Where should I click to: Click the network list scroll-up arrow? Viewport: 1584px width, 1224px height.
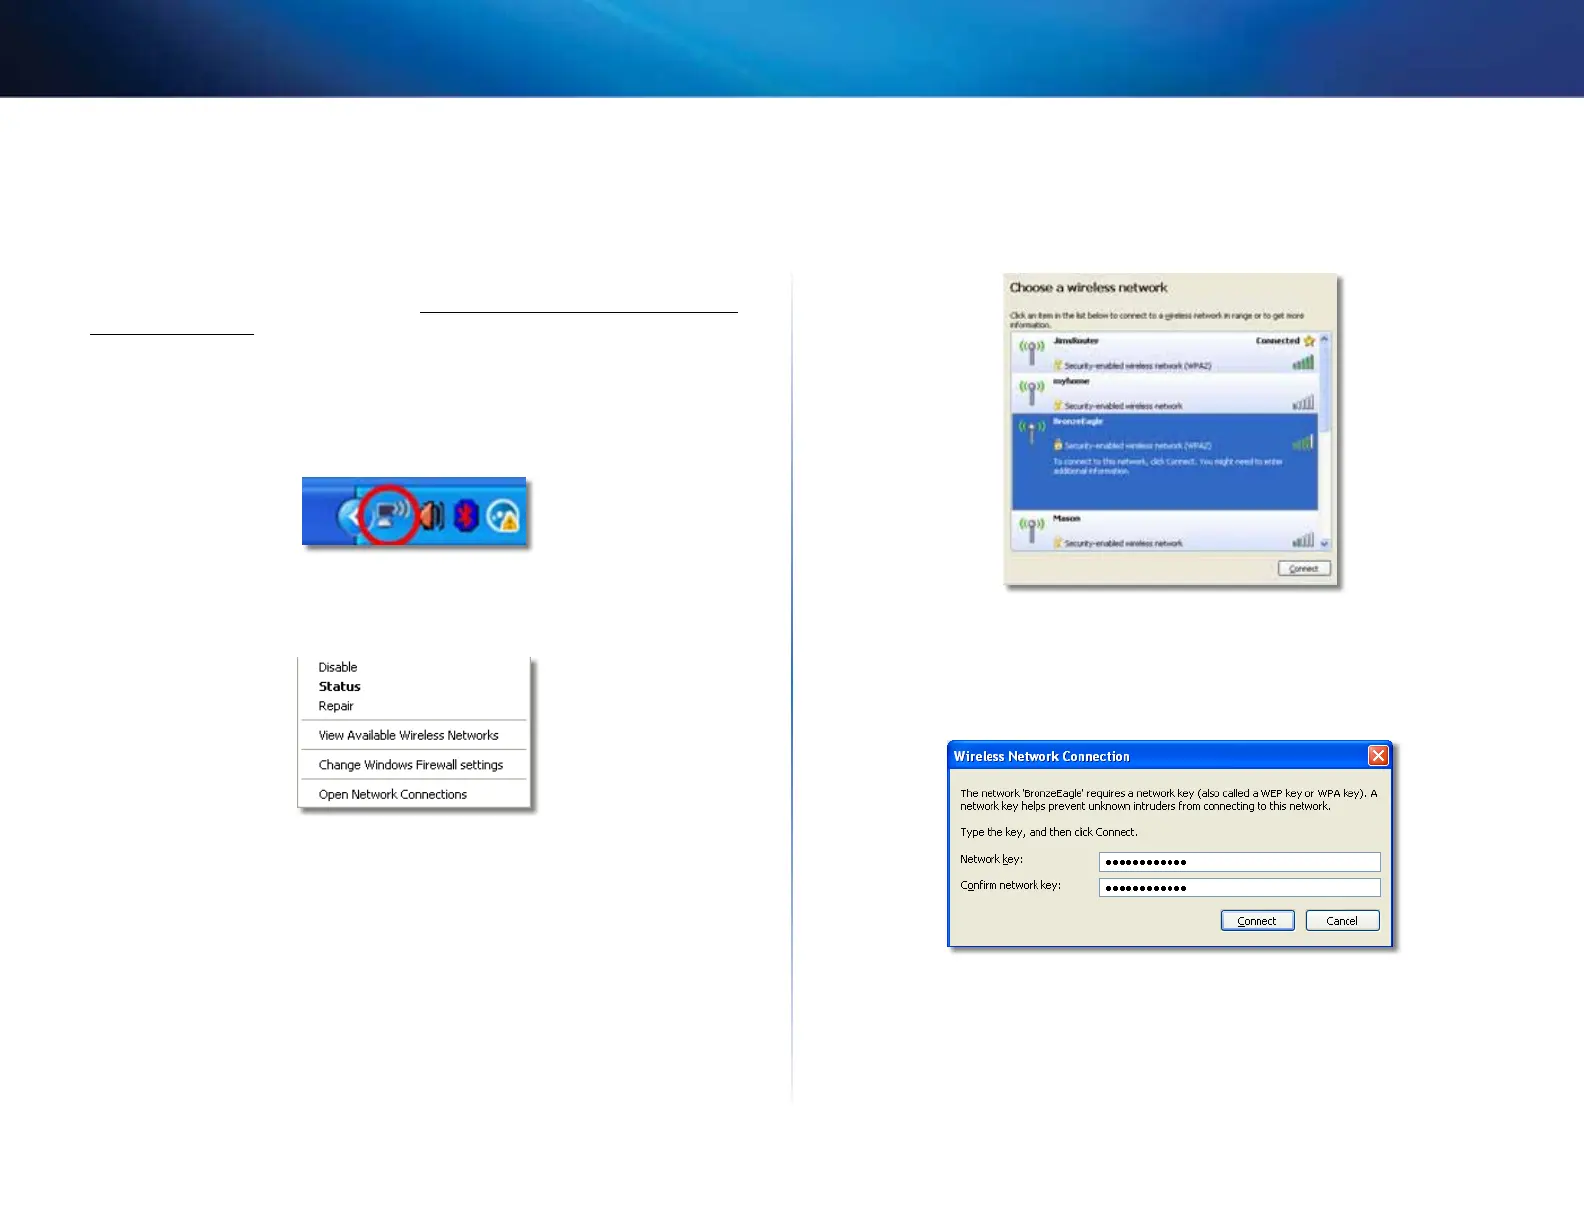click(x=1325, y=340)
